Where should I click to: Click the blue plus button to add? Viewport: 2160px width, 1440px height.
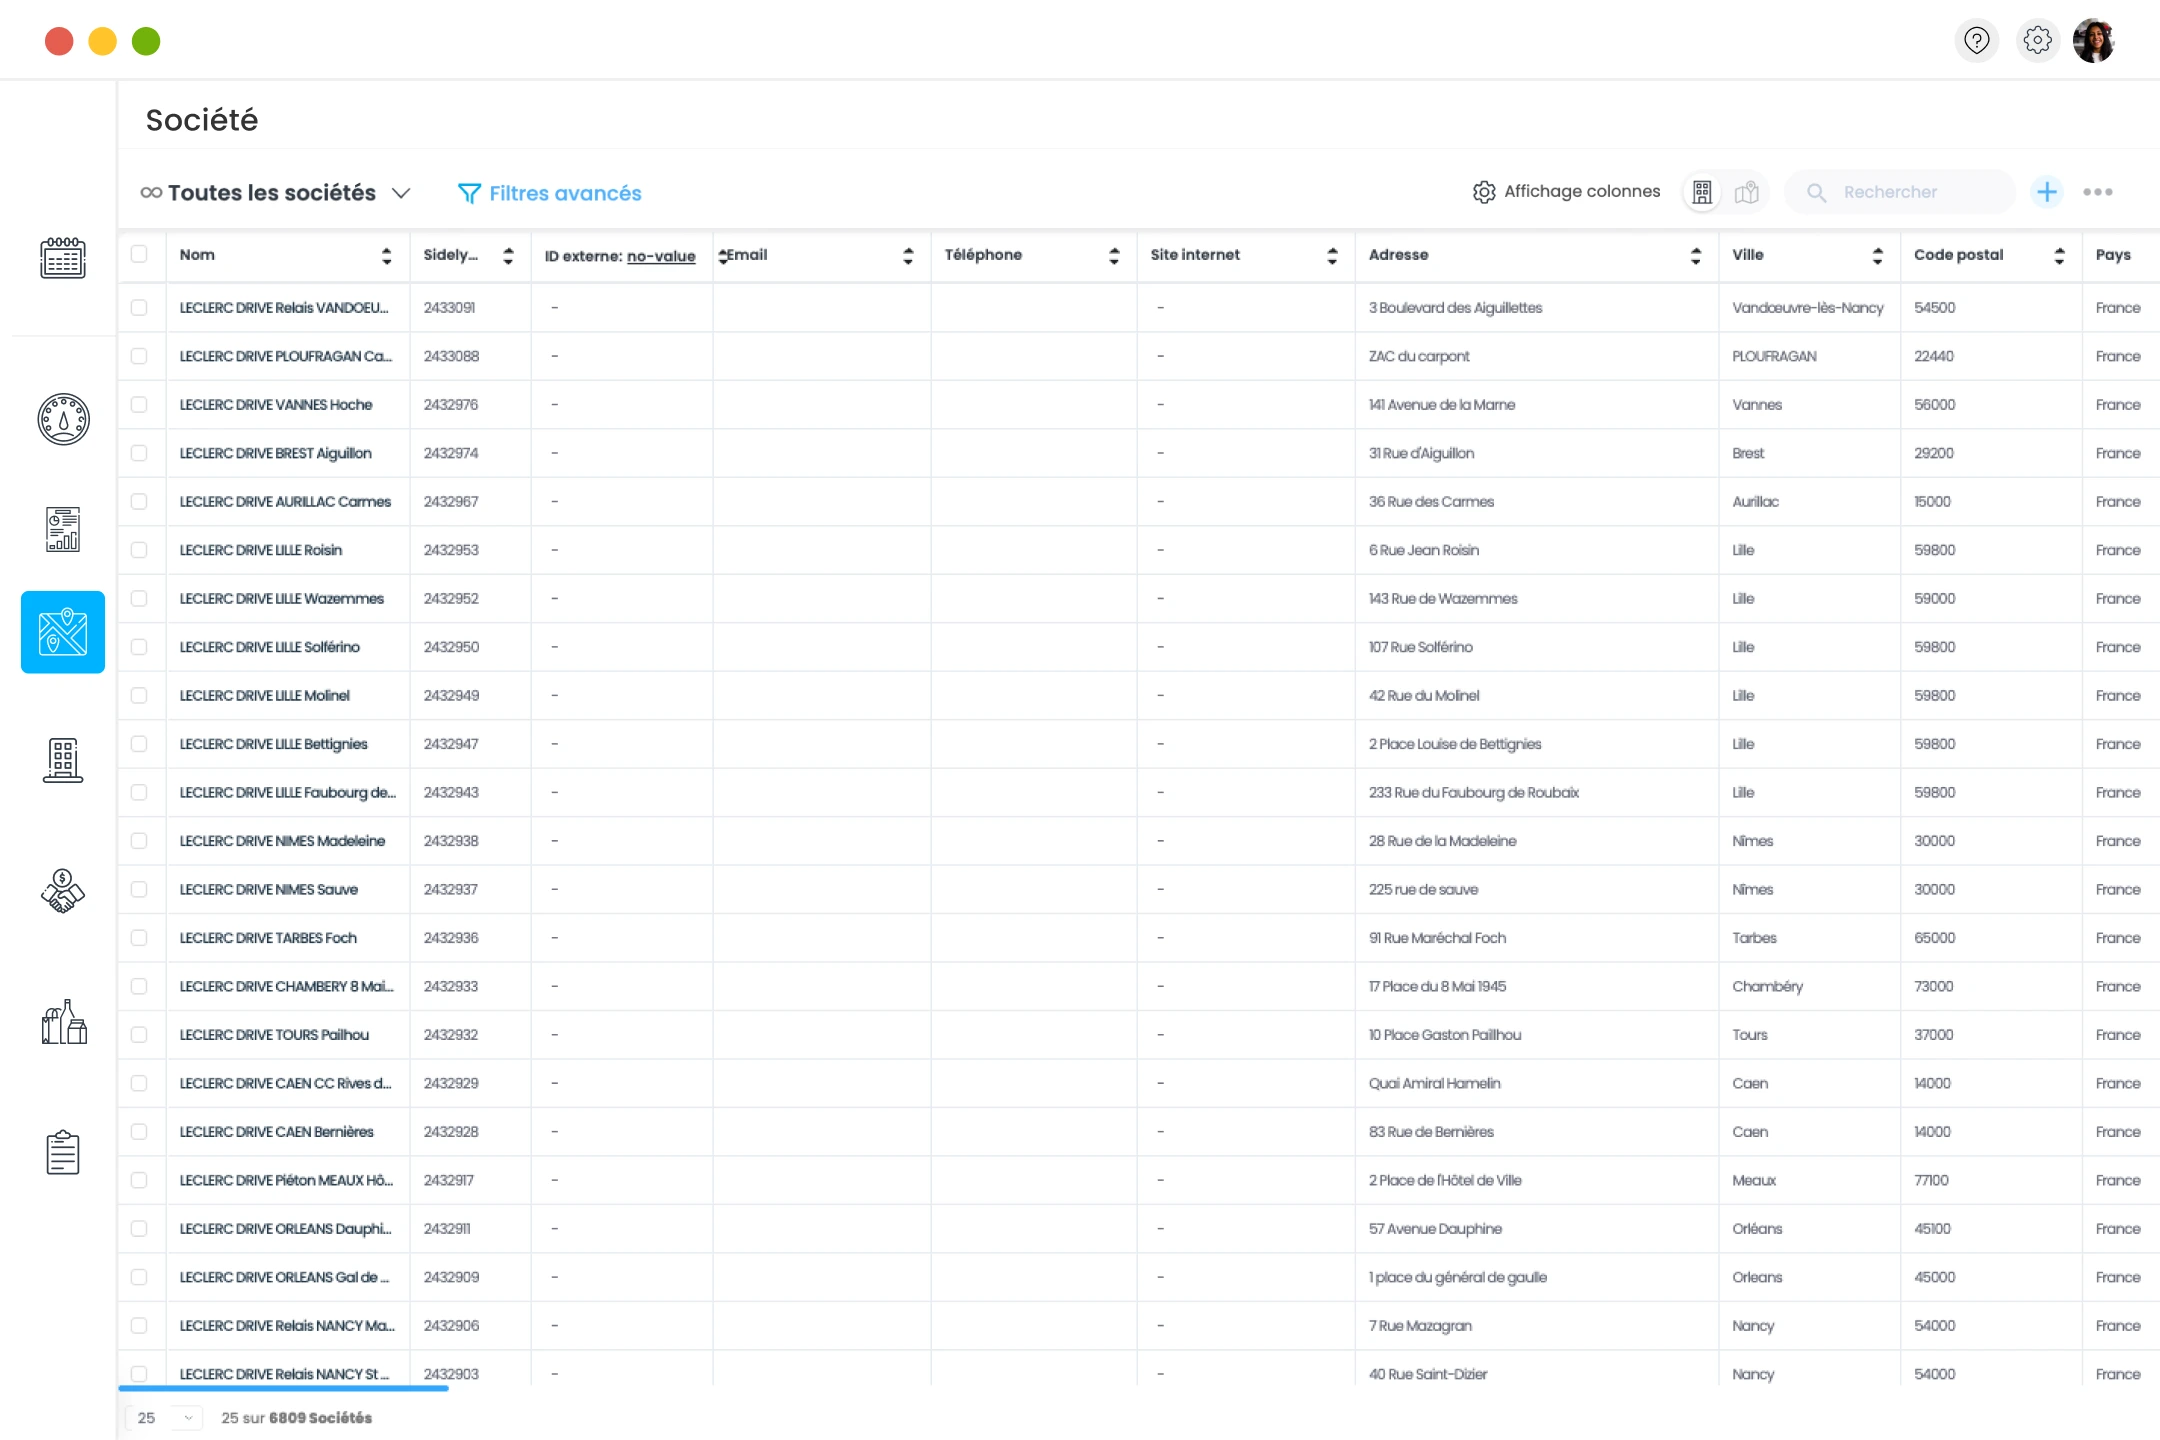(x=2047, y=191)
